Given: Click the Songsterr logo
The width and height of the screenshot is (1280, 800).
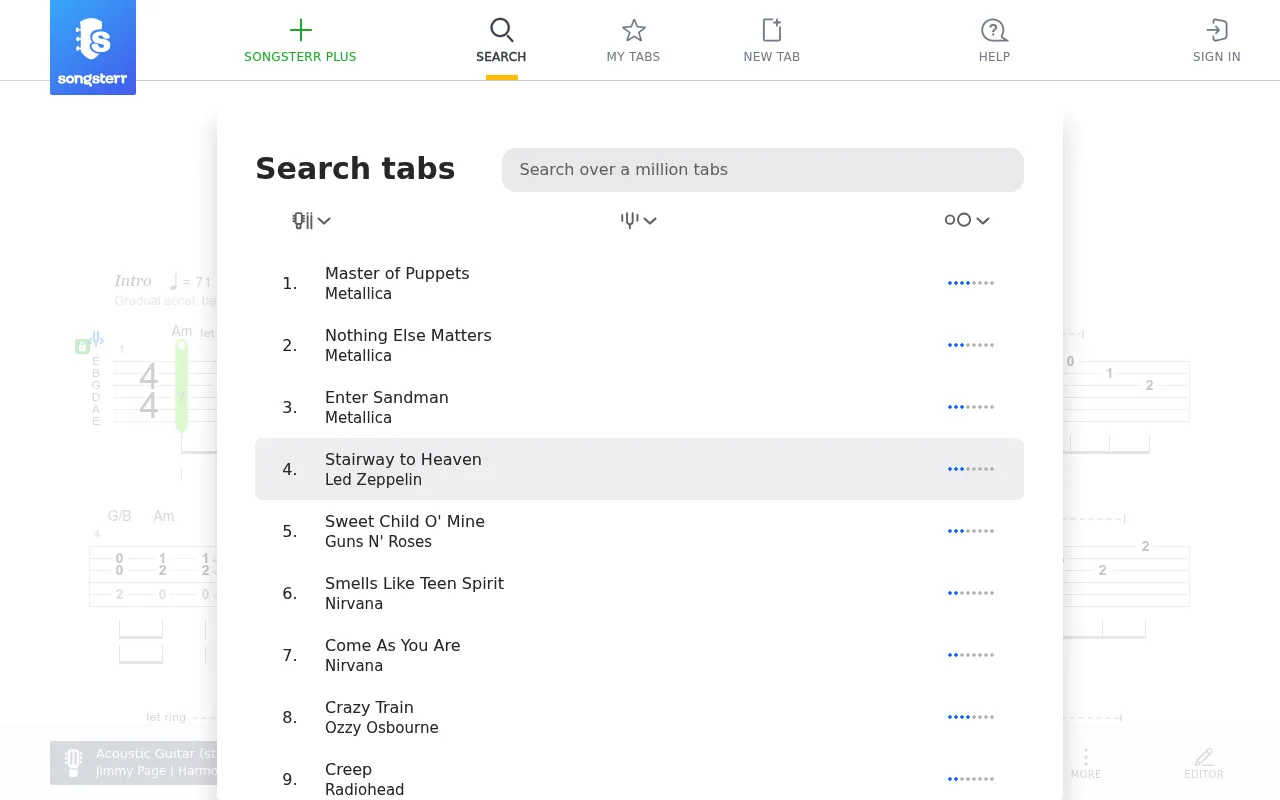Looking at the screenshot, I should tap(93, 47).
